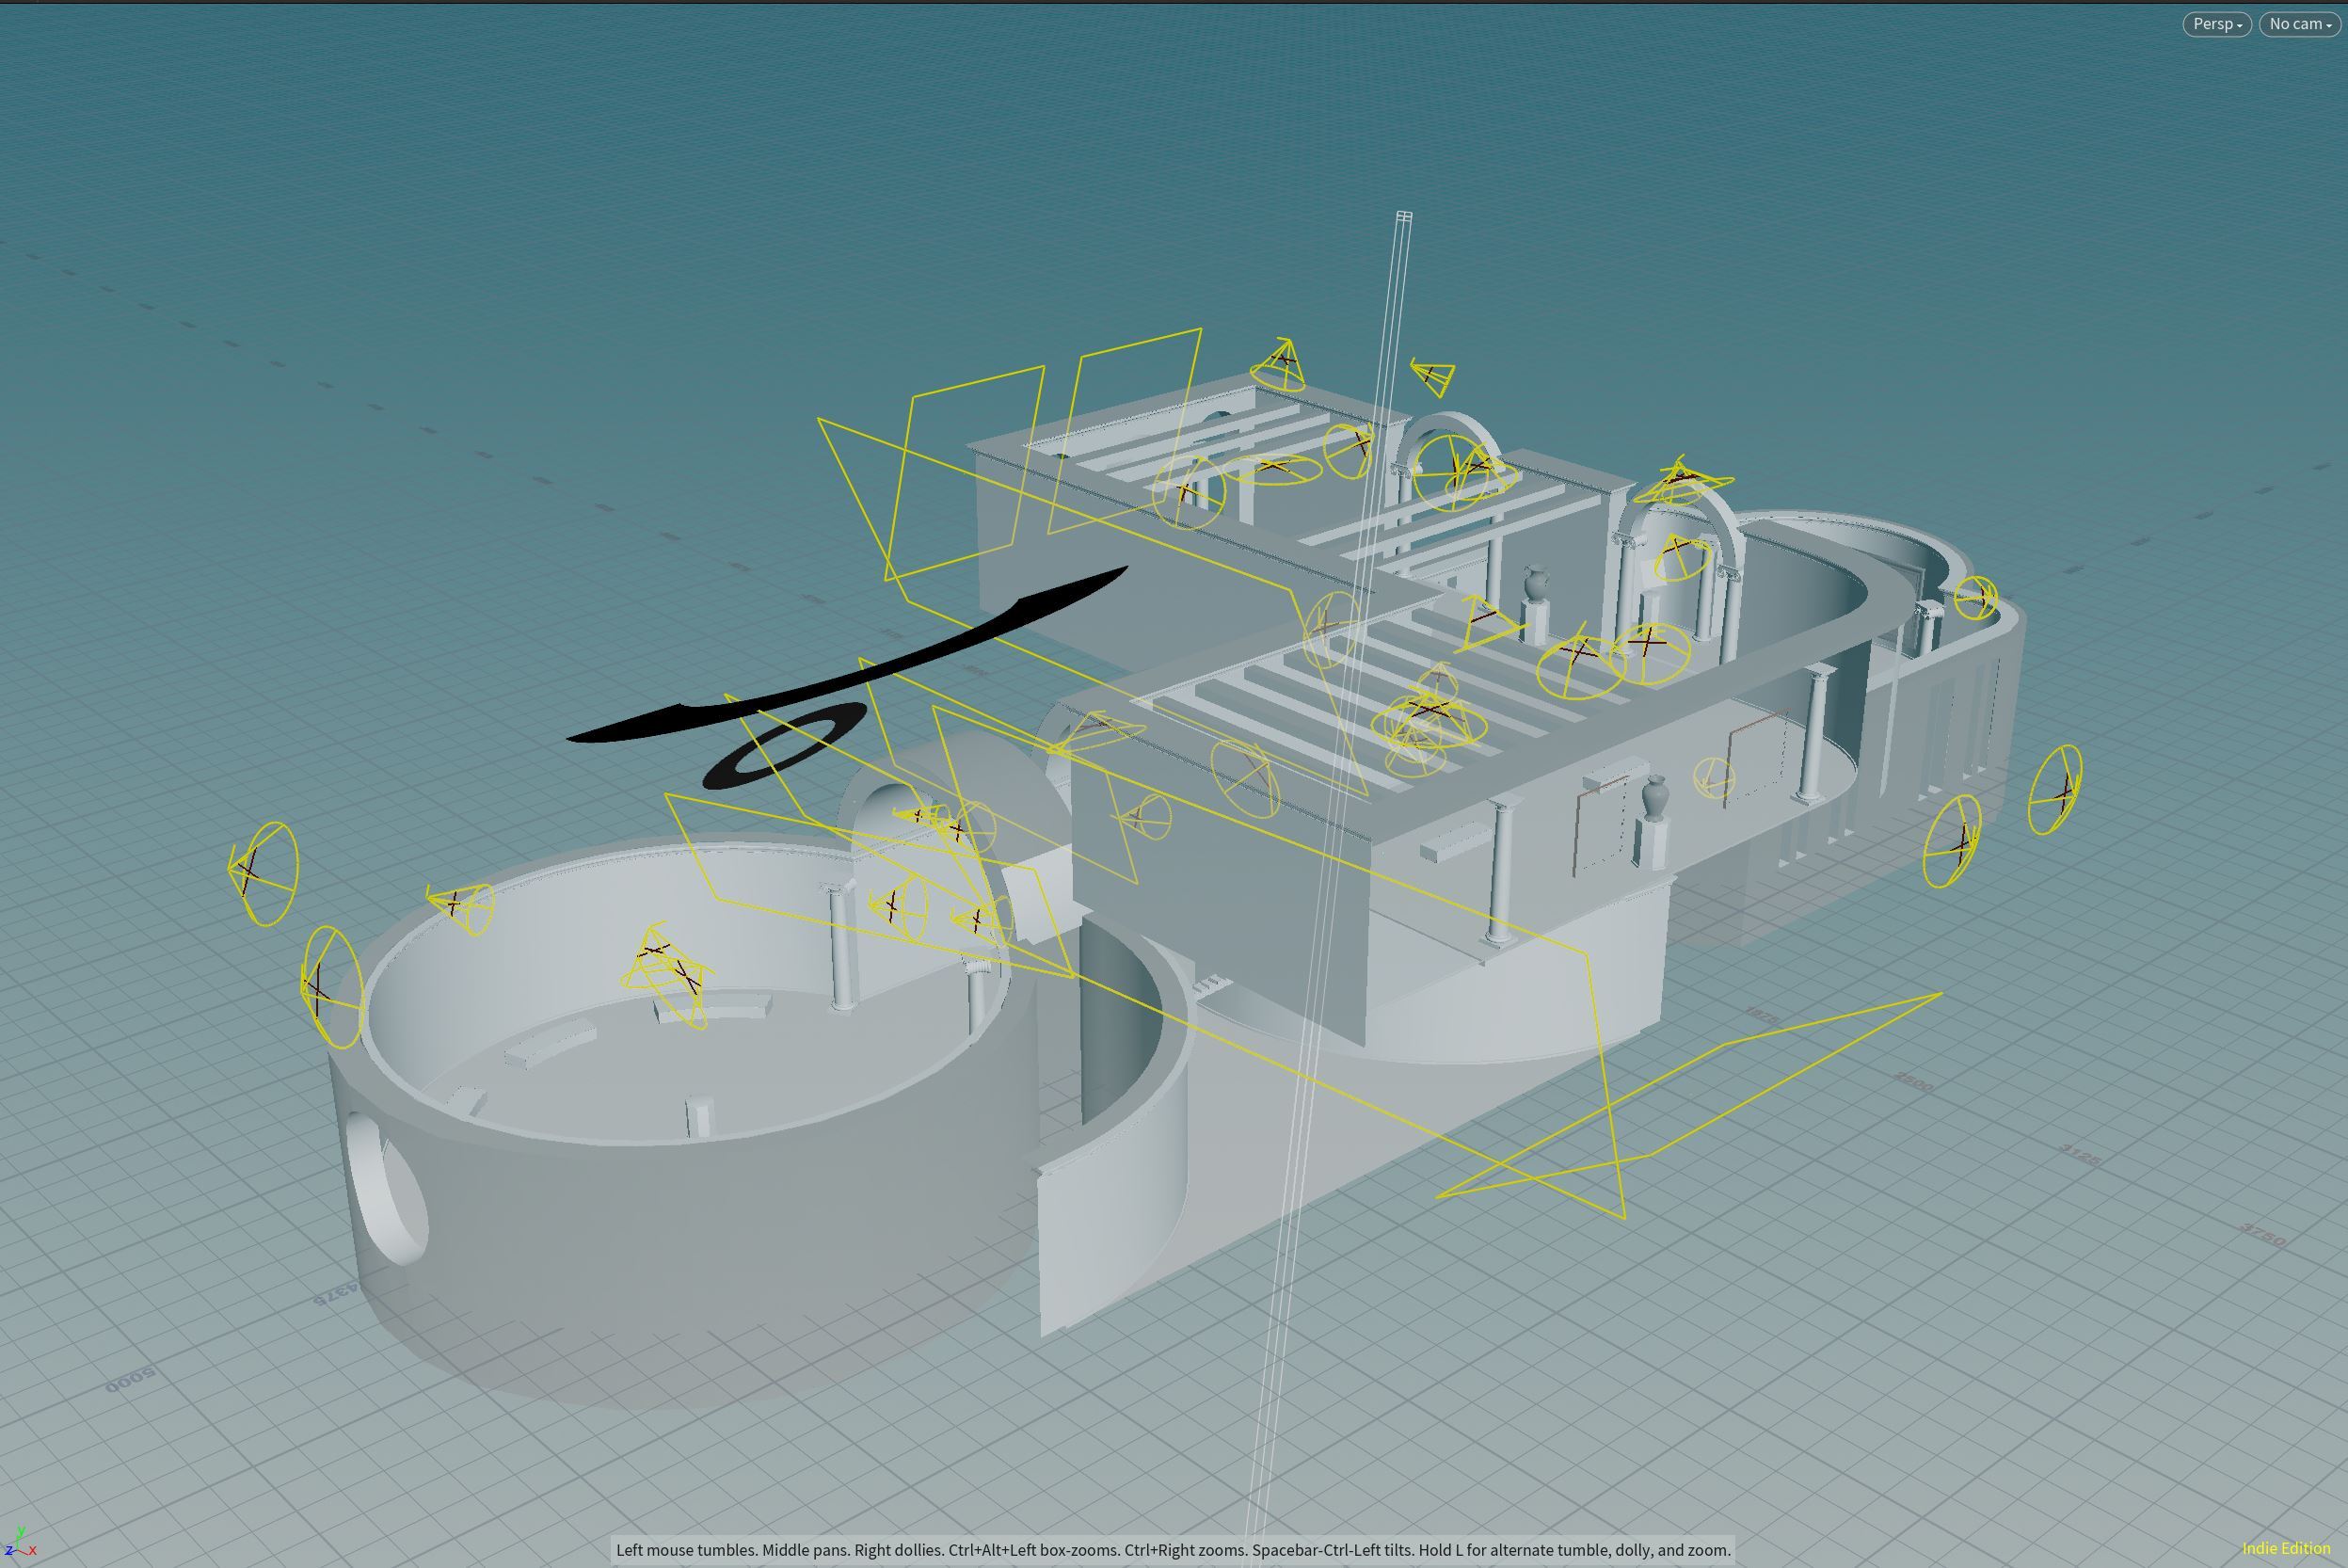Select the urn on pedestal near tall arch

(1535, 585)
